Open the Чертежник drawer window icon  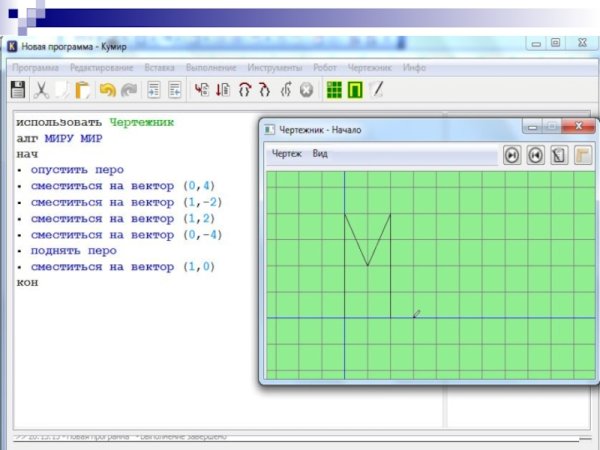tap(354, 90)
